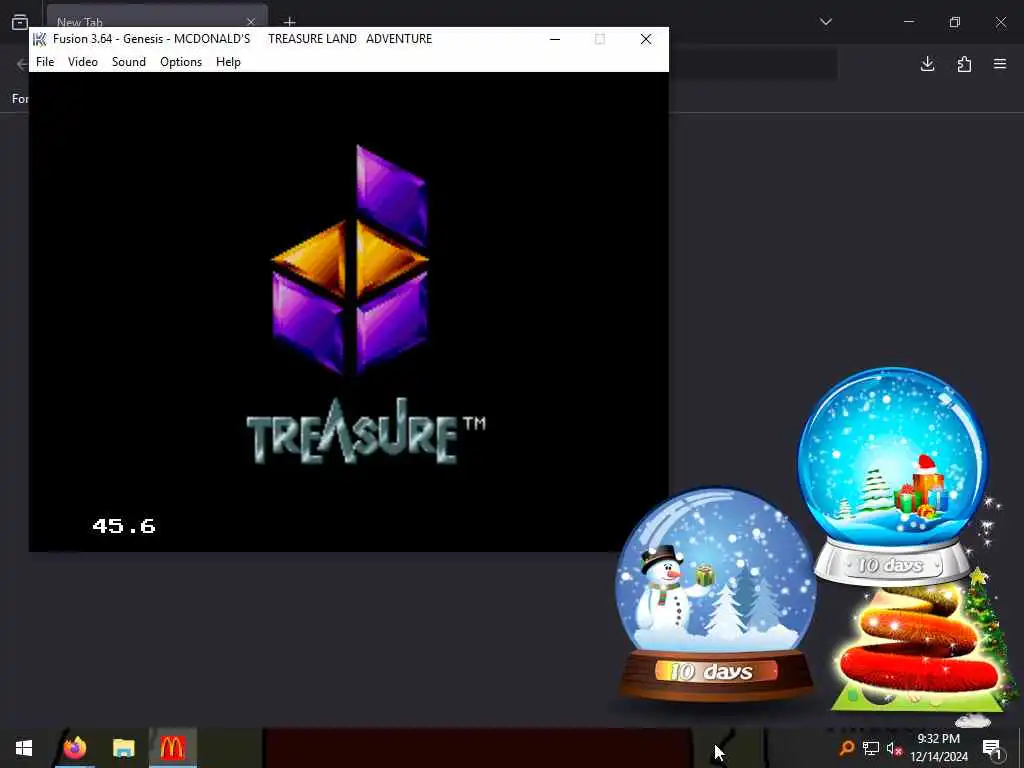Screen dimensions: 1024x768
Task: Click the presents snow globe widget
Action: click(x=893, y=475)
